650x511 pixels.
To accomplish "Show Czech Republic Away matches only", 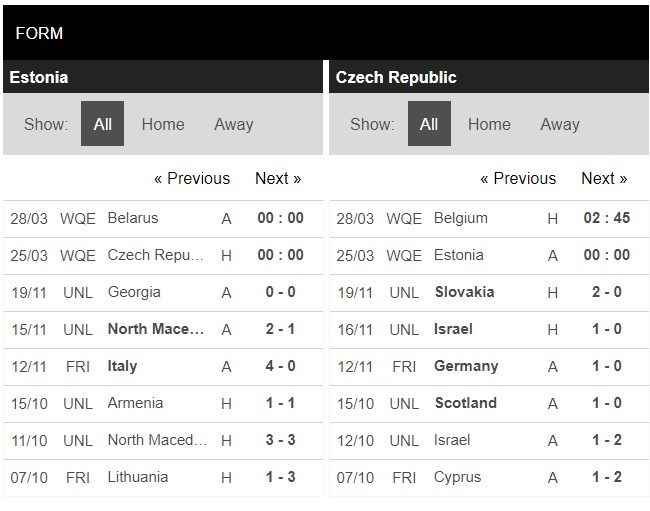I will (560, 124).
